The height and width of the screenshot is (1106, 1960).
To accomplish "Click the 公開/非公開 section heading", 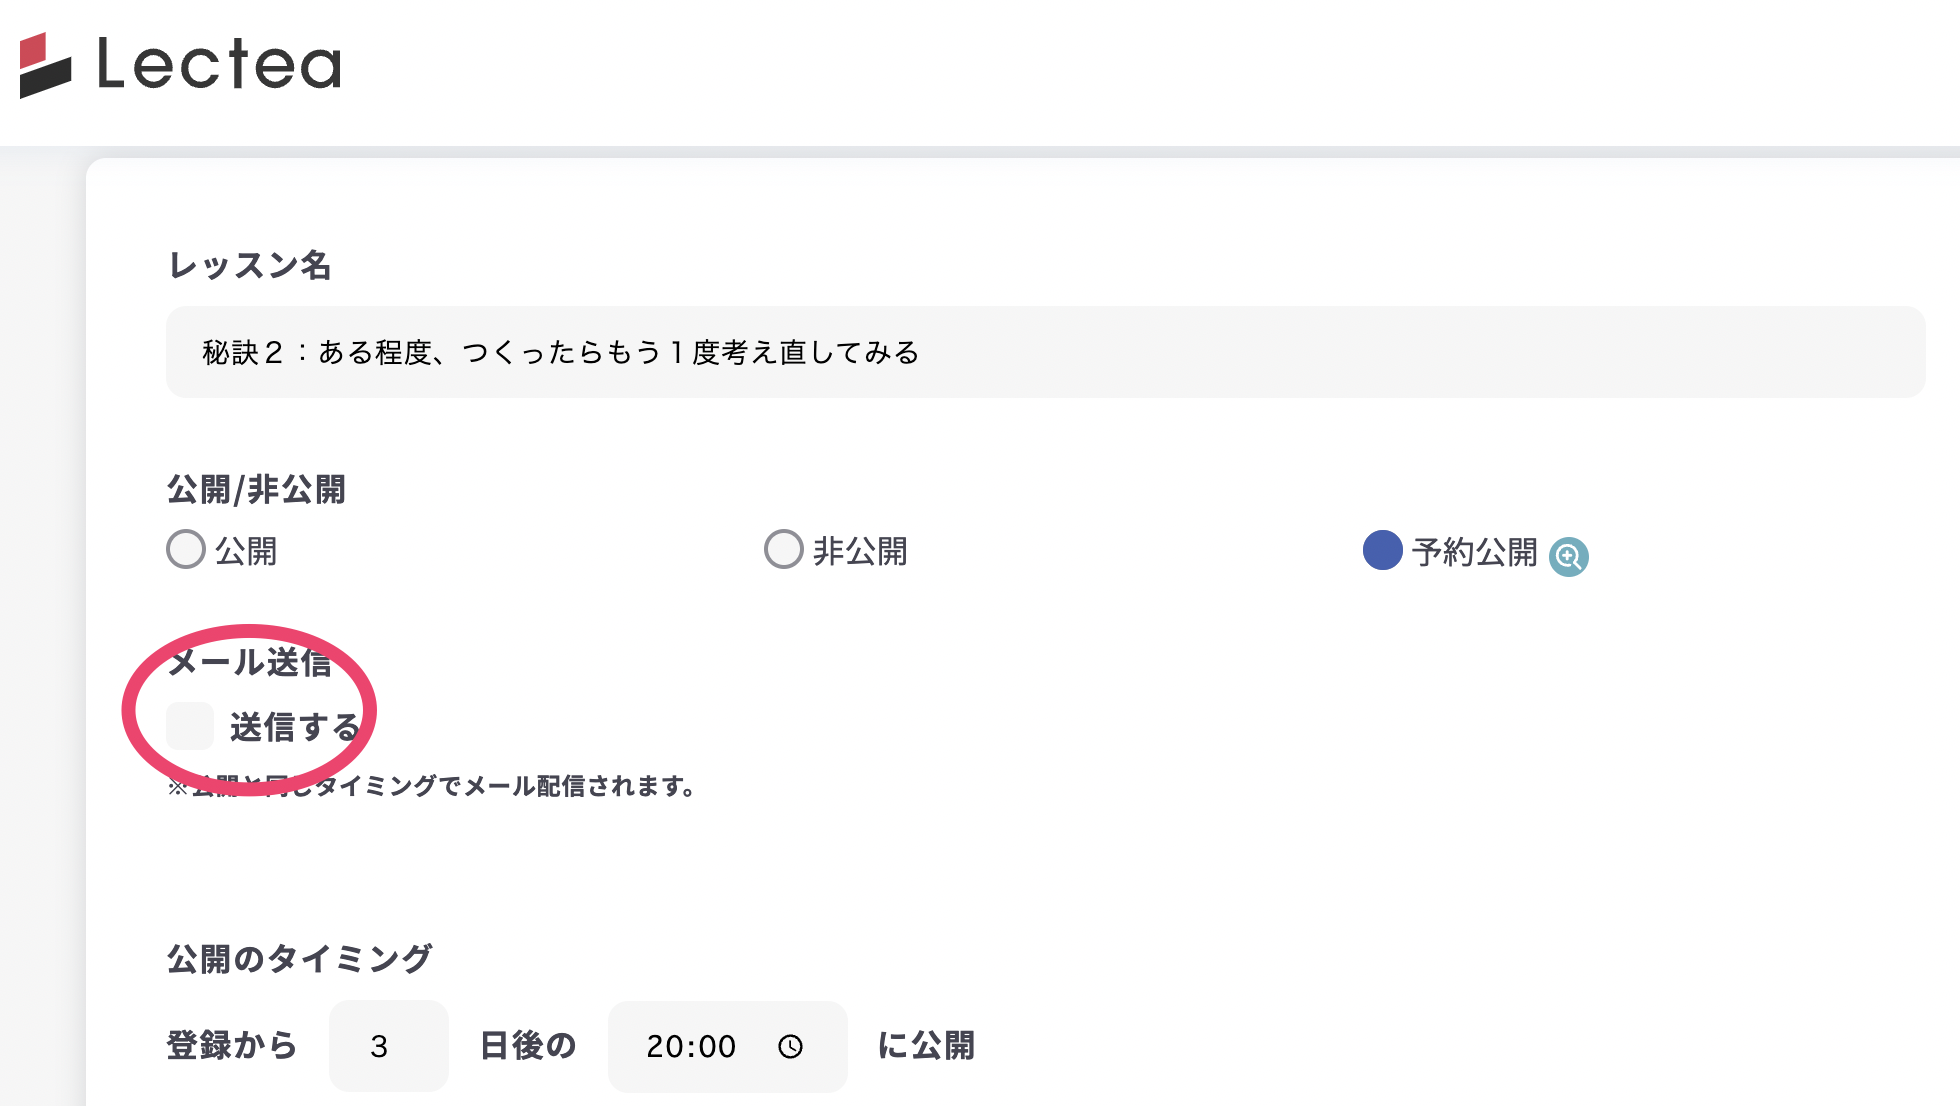I will (x=256, y=489).
